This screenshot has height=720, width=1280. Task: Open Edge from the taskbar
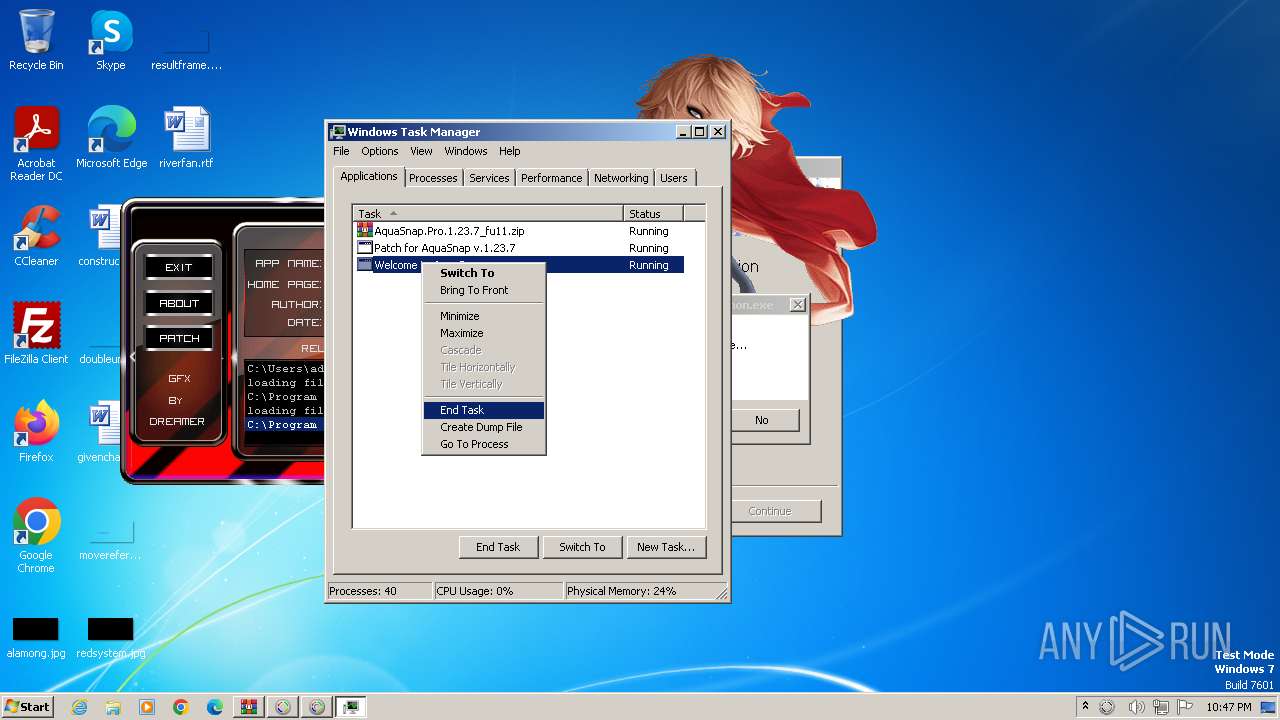[x=215, y=707]
